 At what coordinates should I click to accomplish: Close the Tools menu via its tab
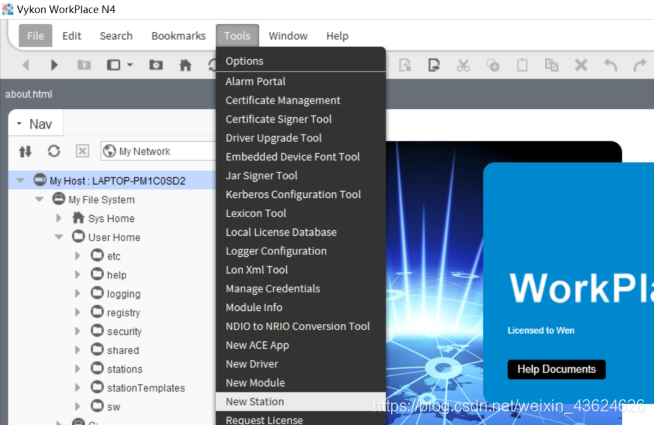pos(237,36)
